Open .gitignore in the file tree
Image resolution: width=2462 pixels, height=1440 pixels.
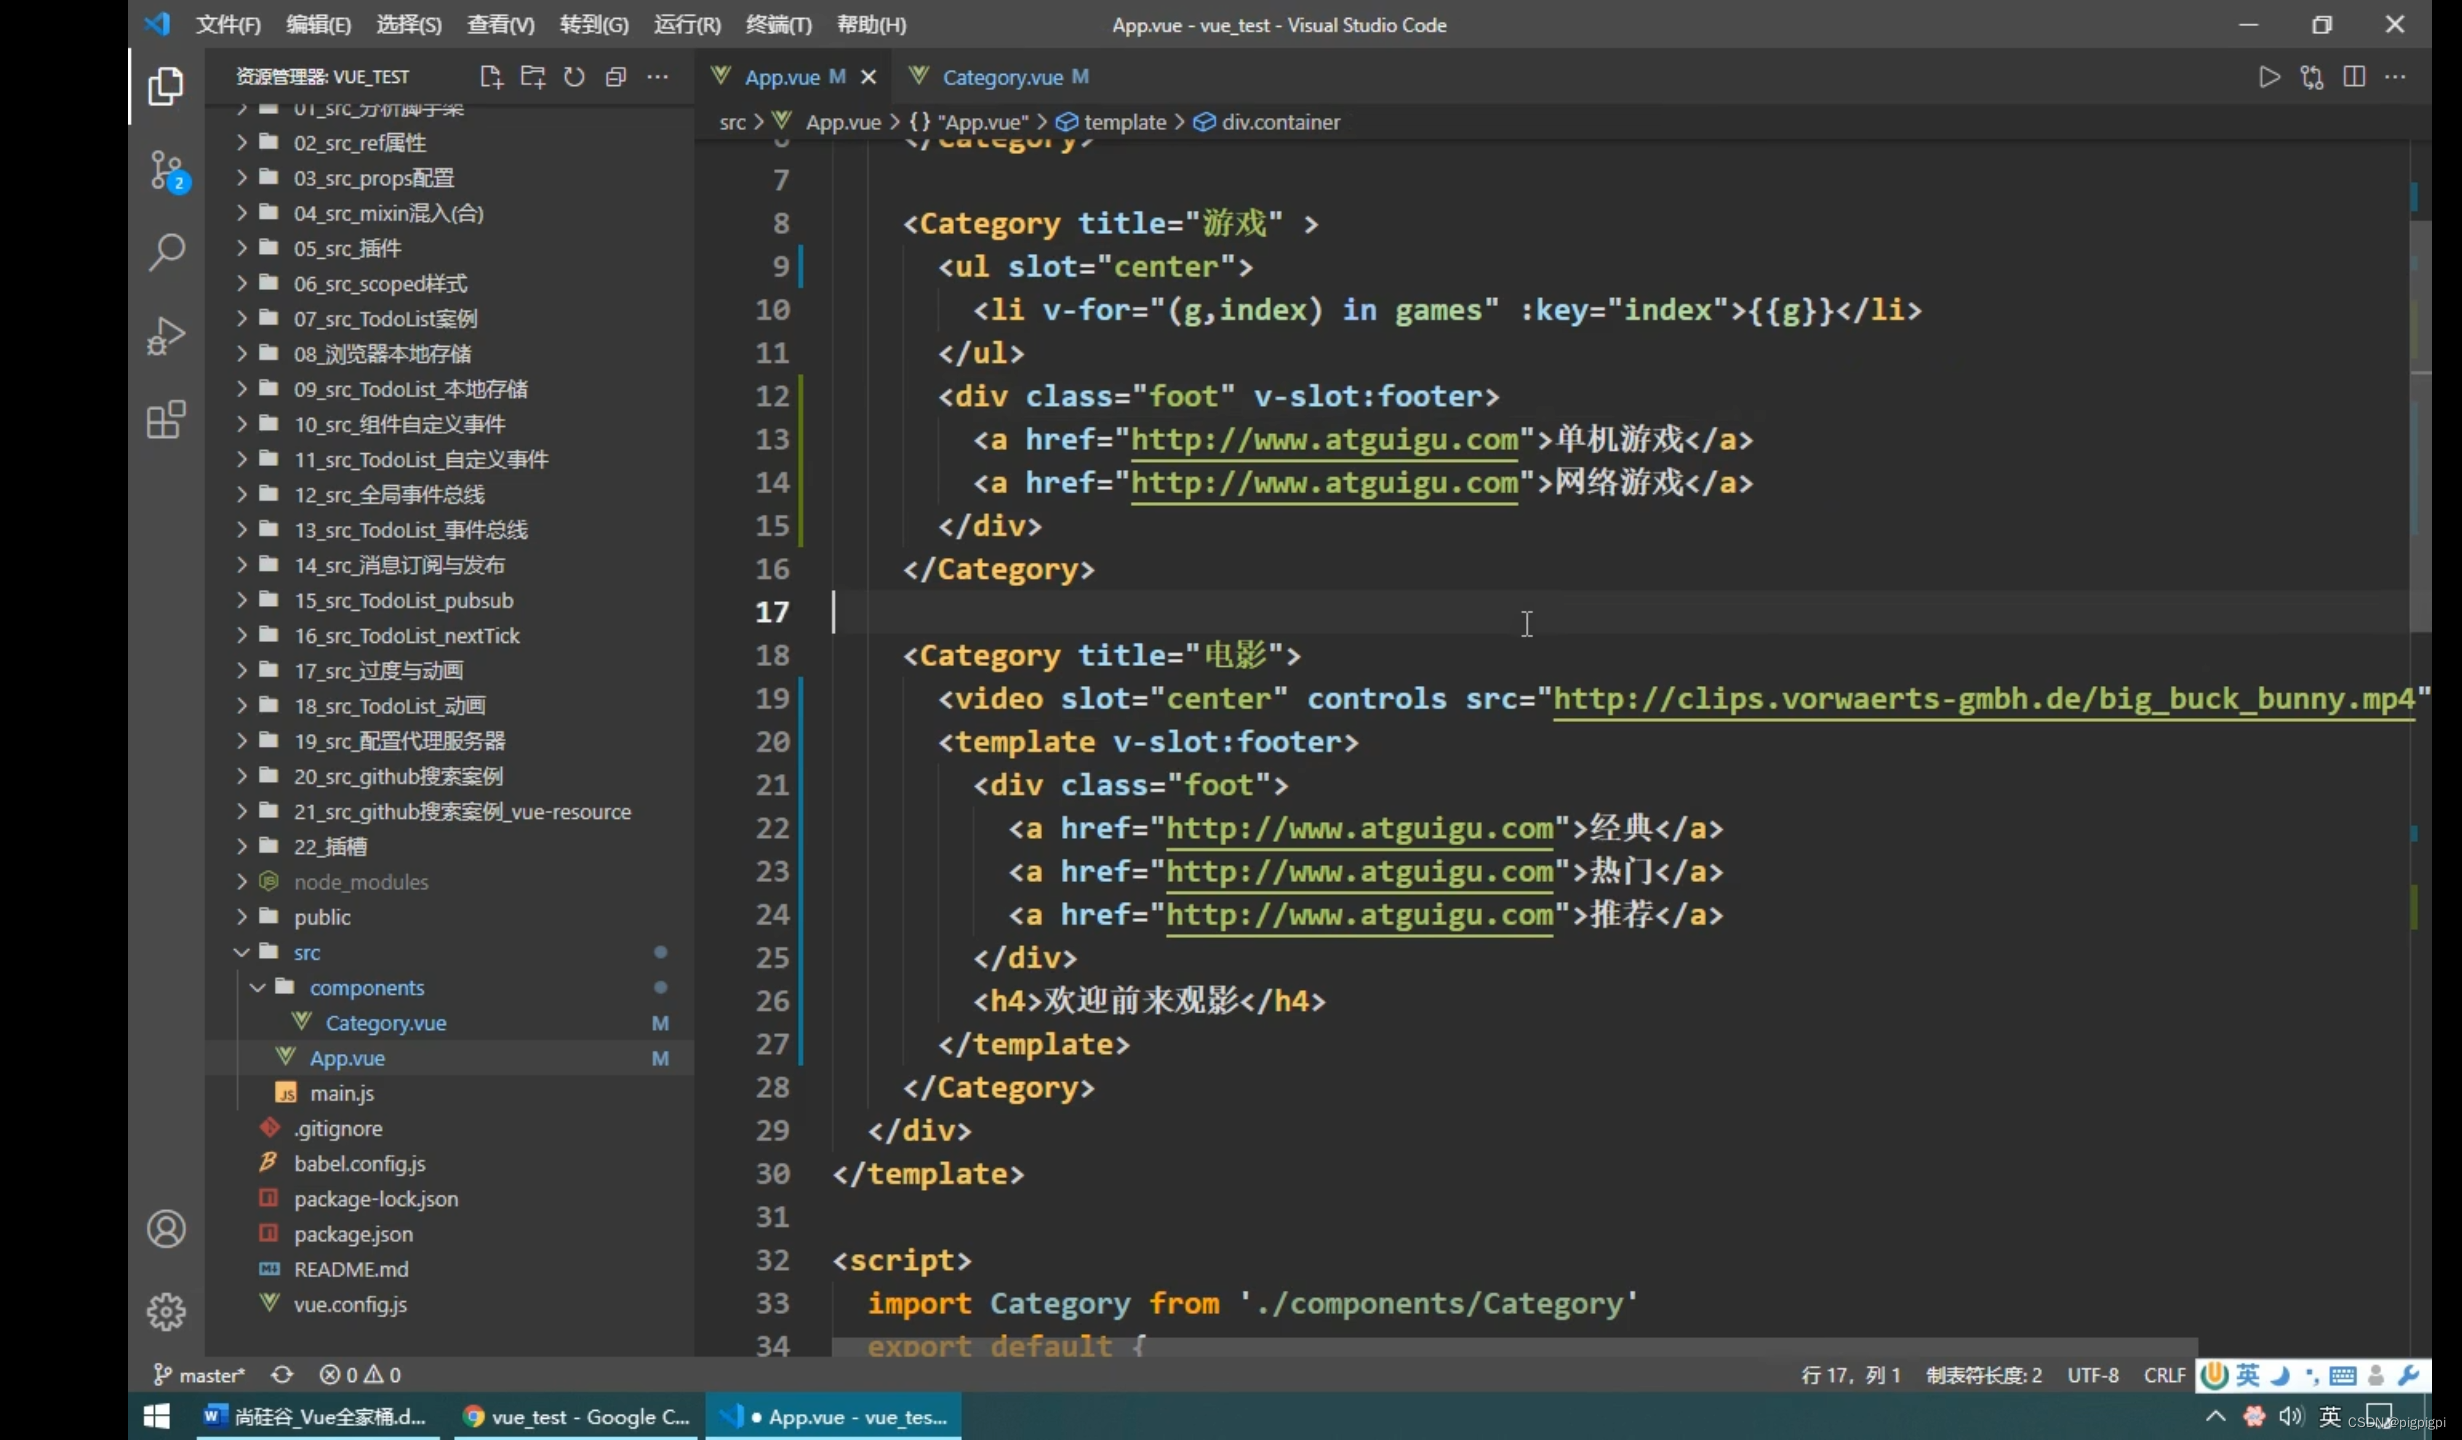click(450, 1128)
